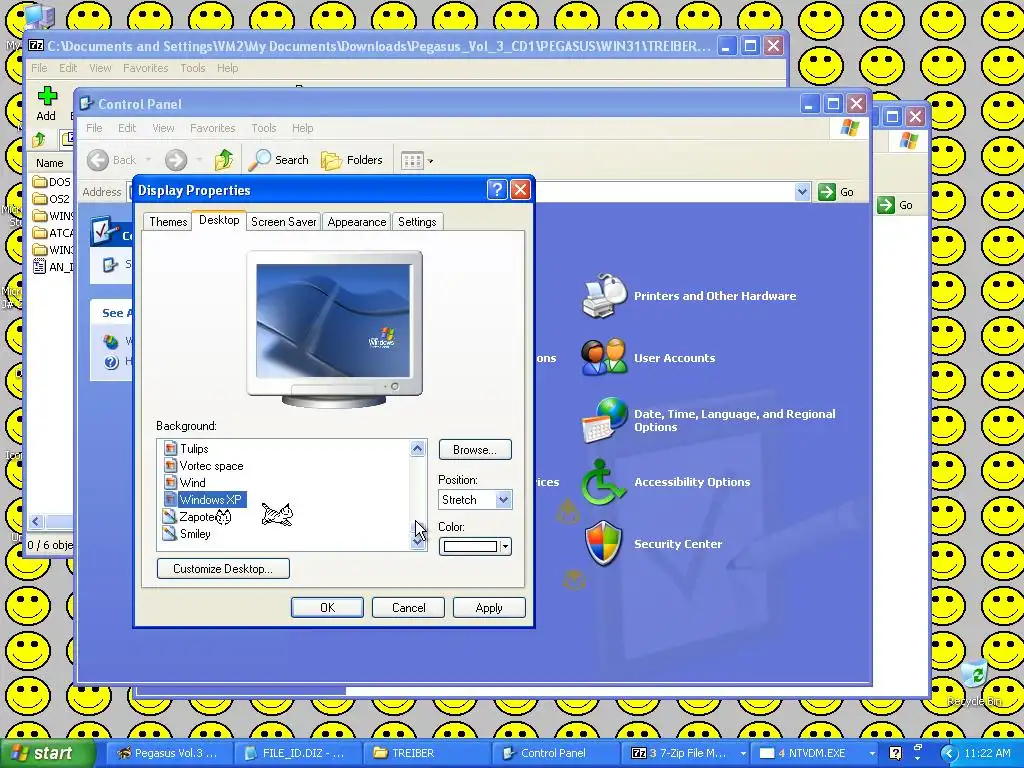Viewport: 1024px width, 768px height.
Task: Click the Folders toolbar icon
Action: pyautogui.click(x=331, y=160)
